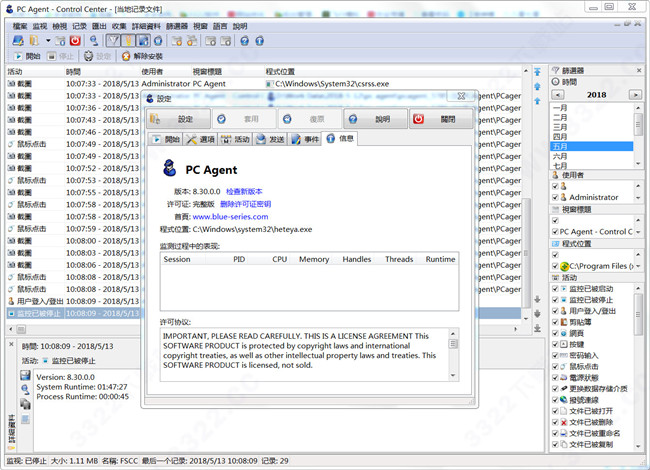The image size is (650, 470).
Task: Click the 開始 start monitoring button
Action: pyautogui.click(x=26, y=57)
